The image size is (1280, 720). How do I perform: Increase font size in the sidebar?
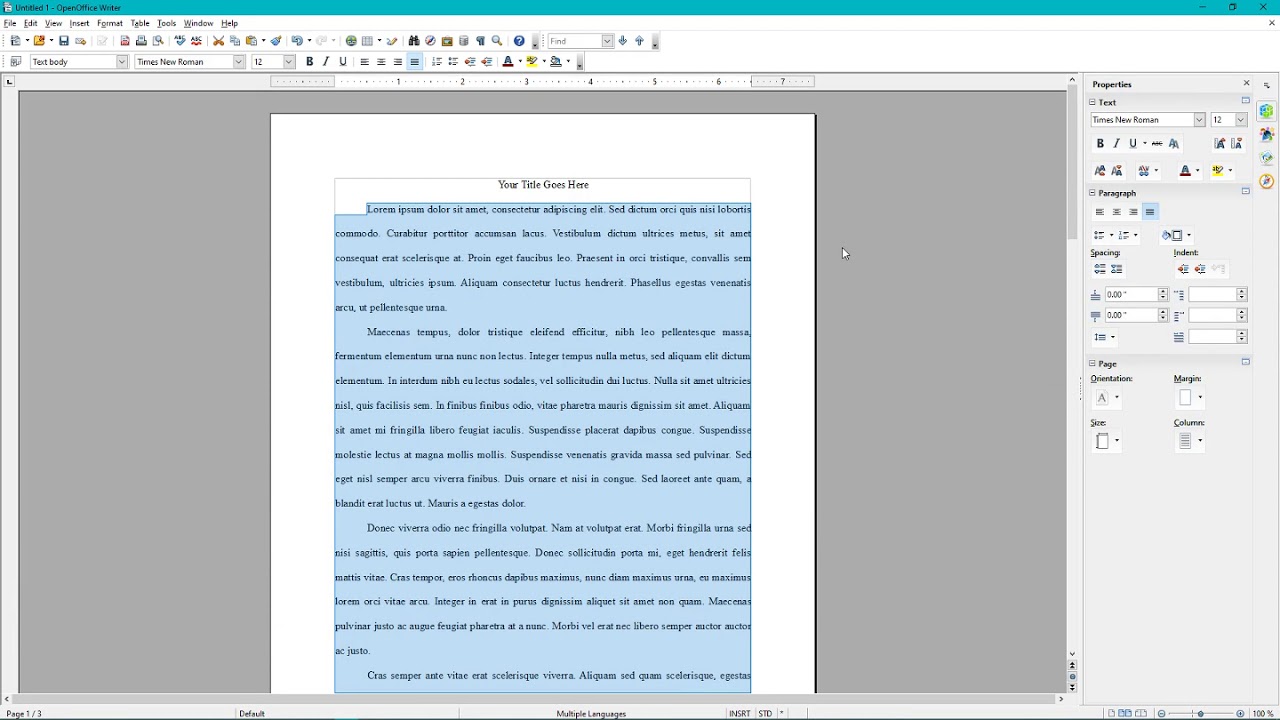1220,143
